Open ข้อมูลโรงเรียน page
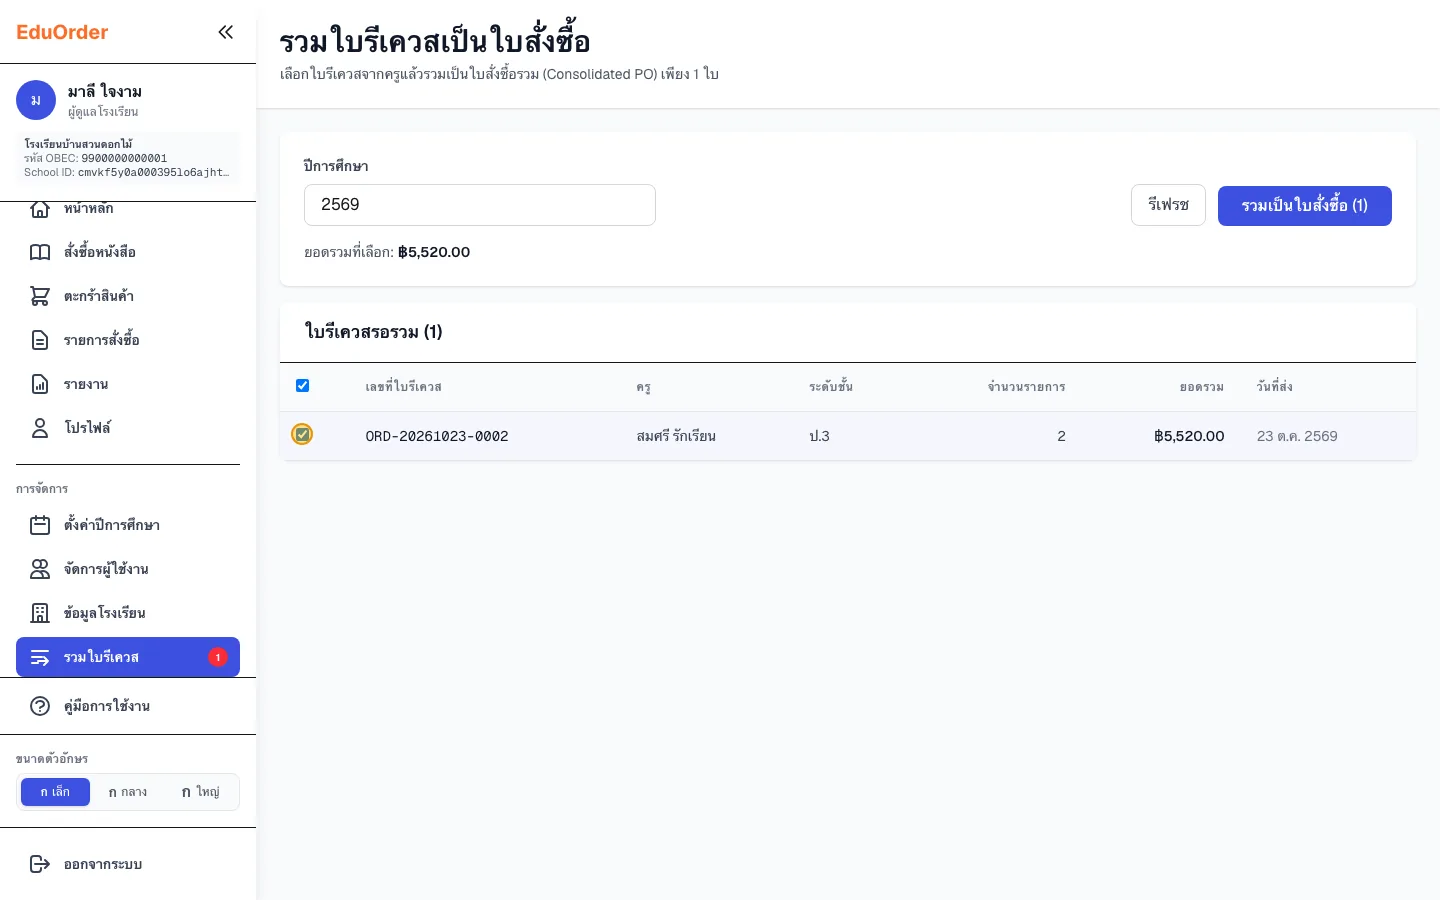 coord(128,613)
